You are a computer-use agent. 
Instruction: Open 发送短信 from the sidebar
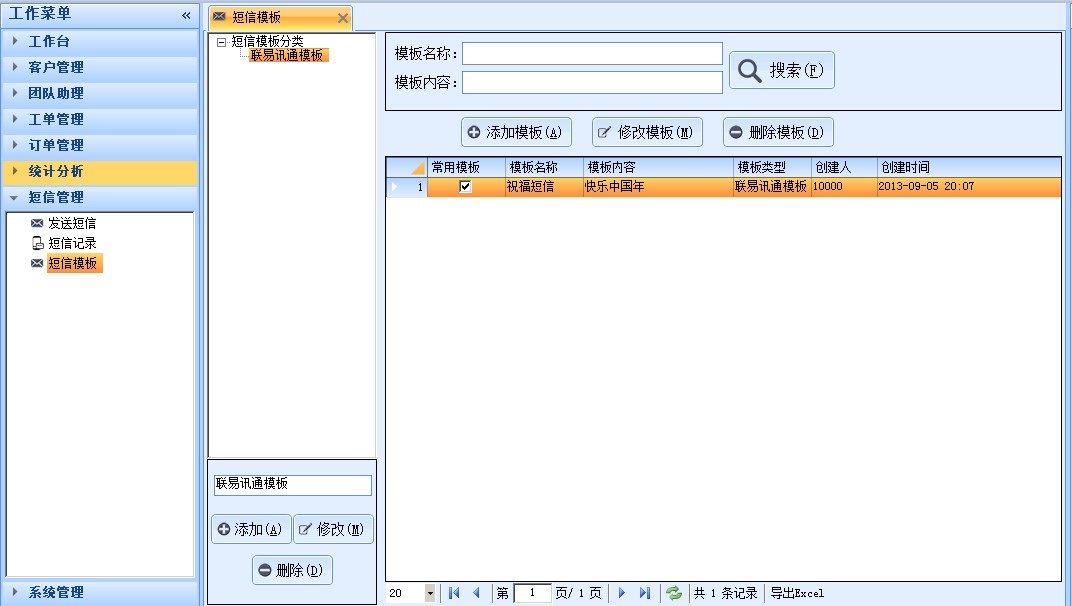[71, 223]
